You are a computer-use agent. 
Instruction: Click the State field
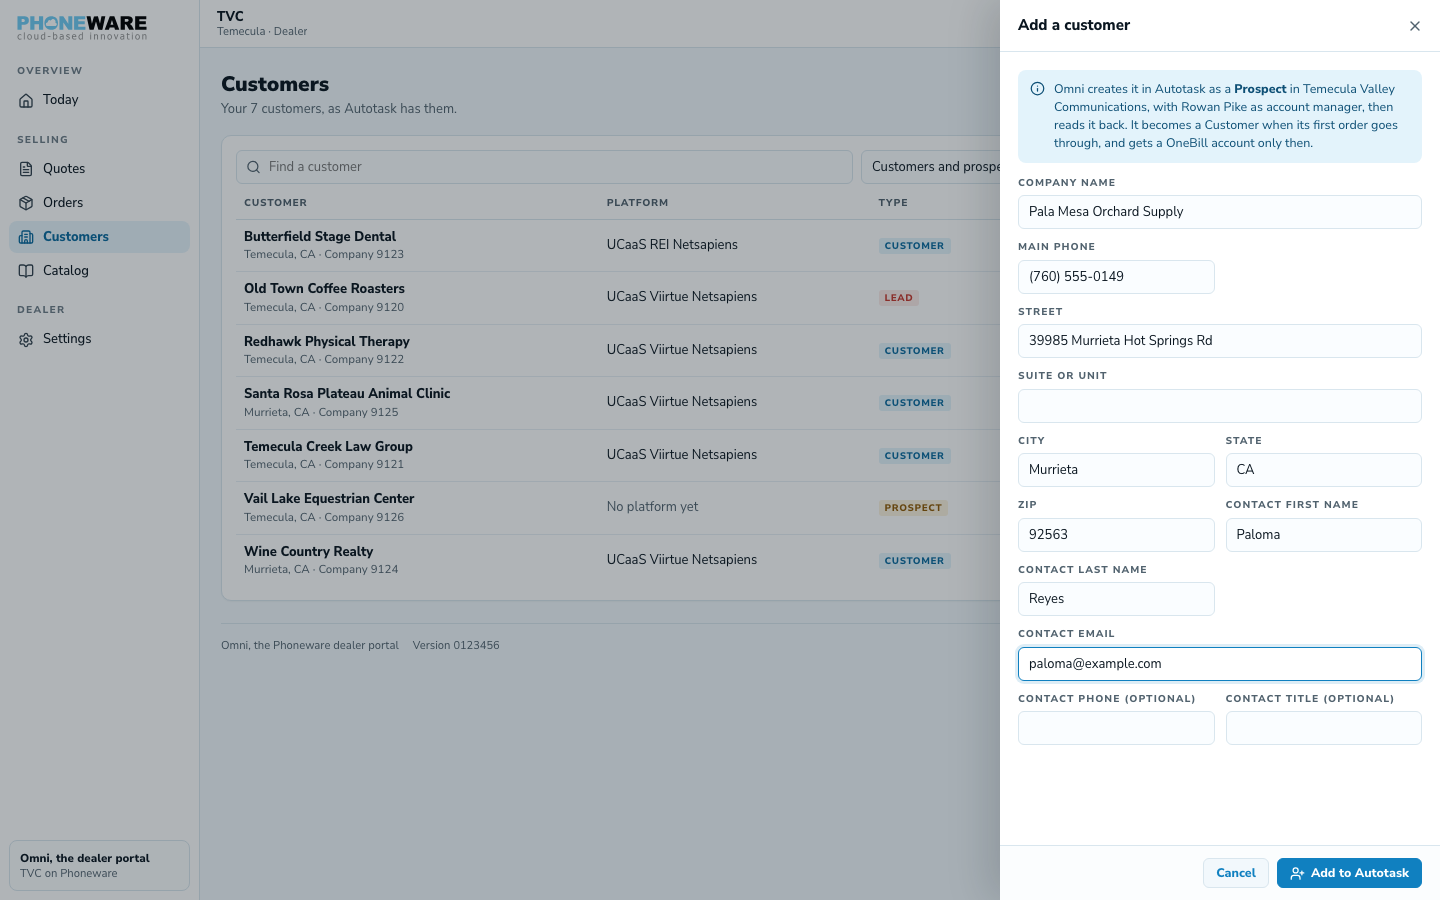coord(1324,470)
